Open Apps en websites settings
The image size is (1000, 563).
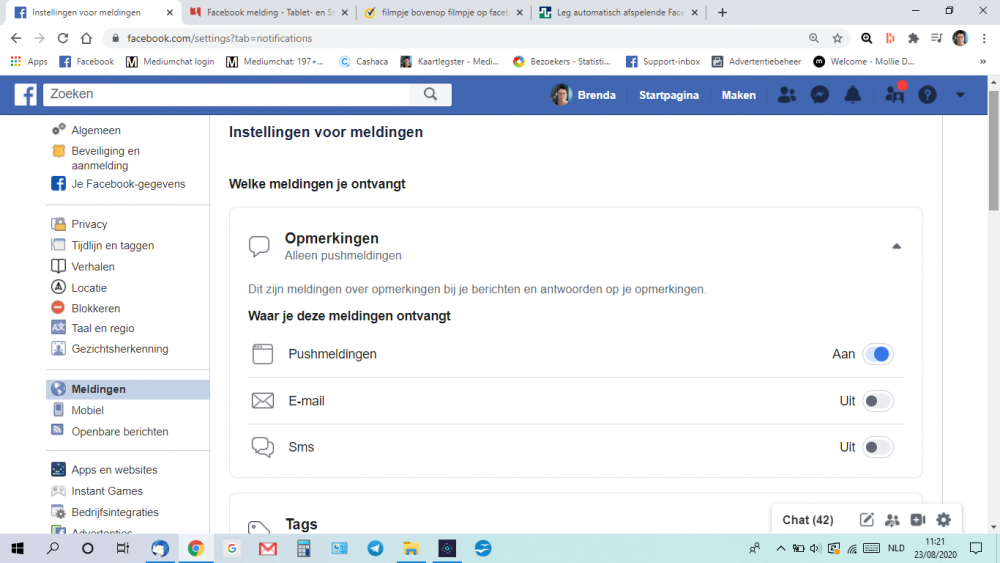pyautogui.click(x=114, y=469)
